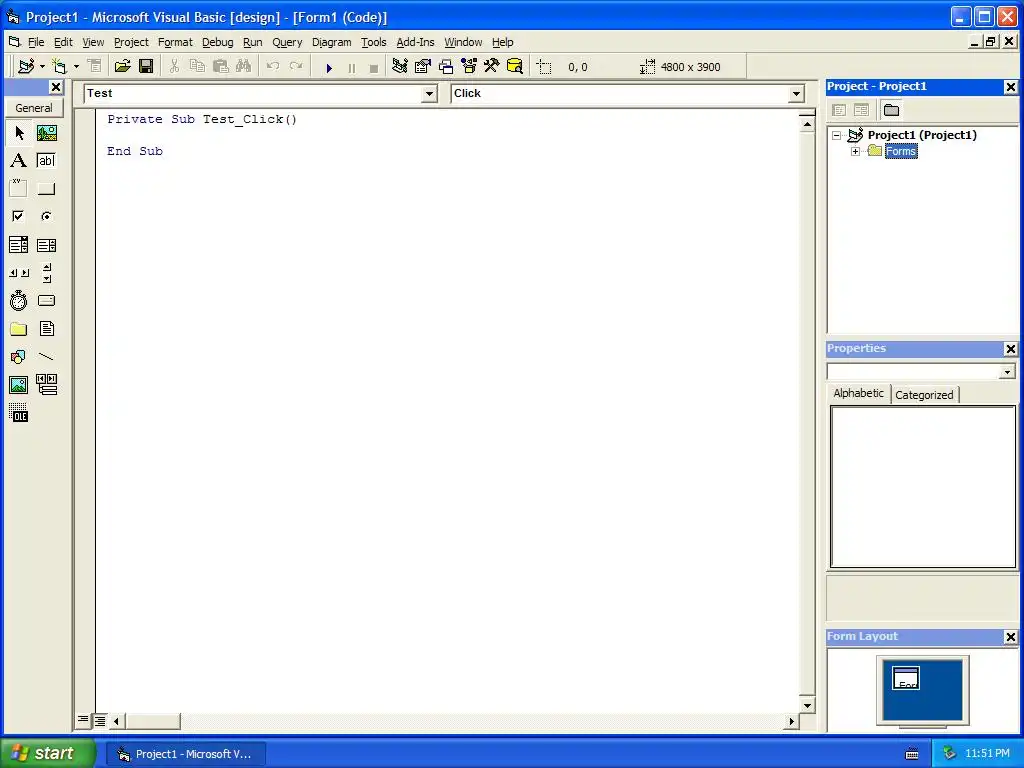Open the Object dropdown showing Test
This screenshot has width=1024, height=768.
tap(429, 94)
